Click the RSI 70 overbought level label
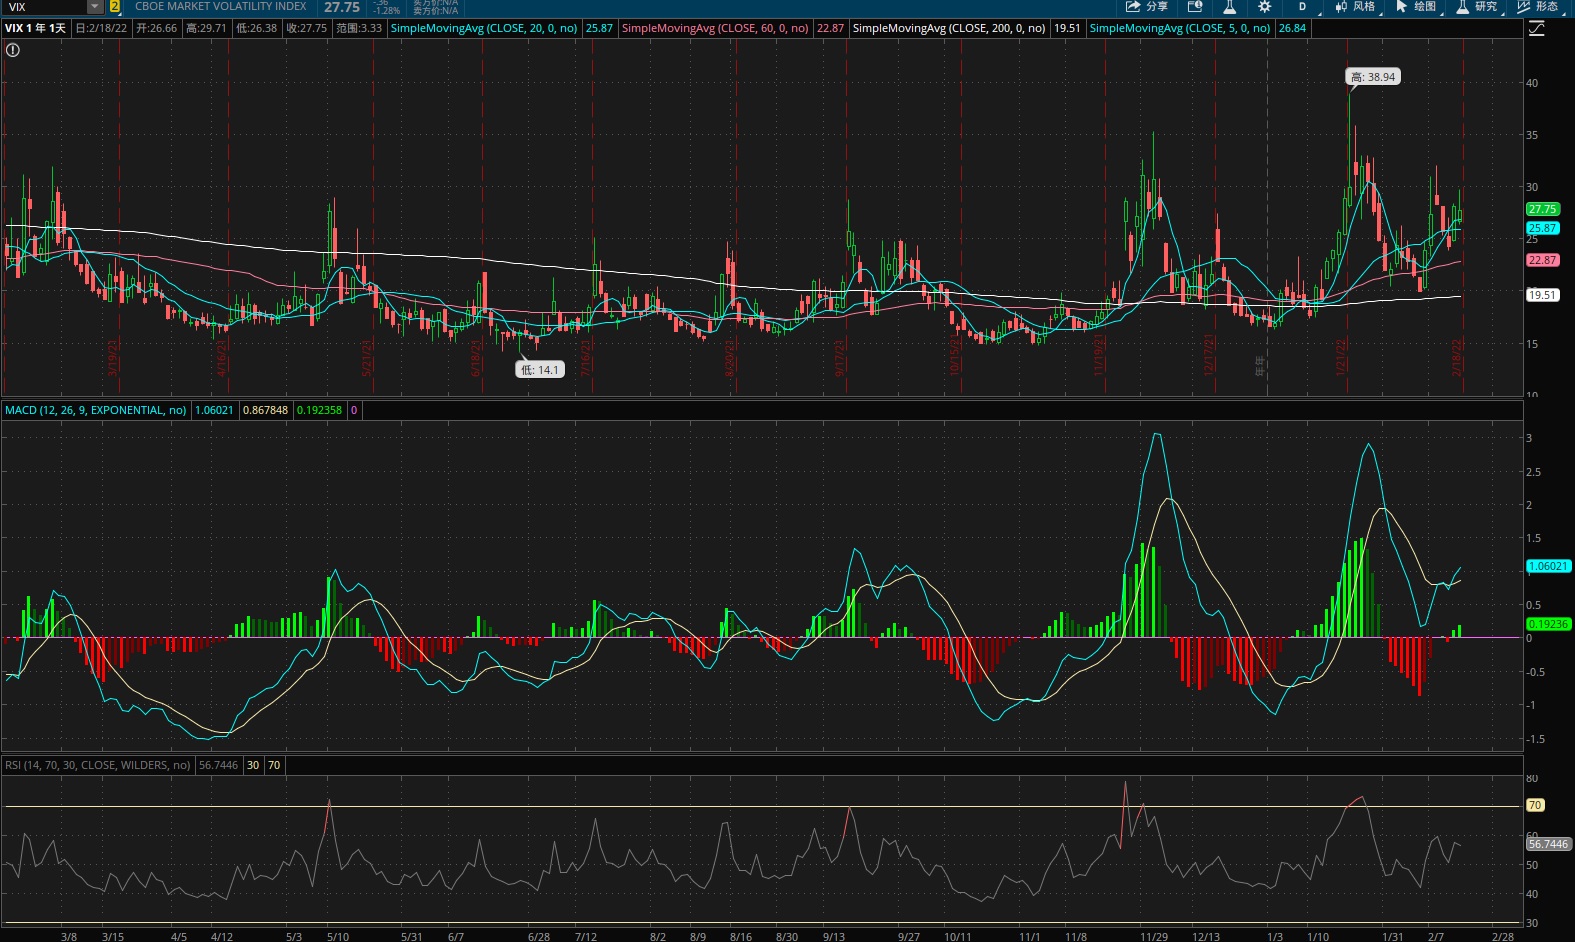The height and width of the screenshot is (942, 1575). tap(1535, 805)
